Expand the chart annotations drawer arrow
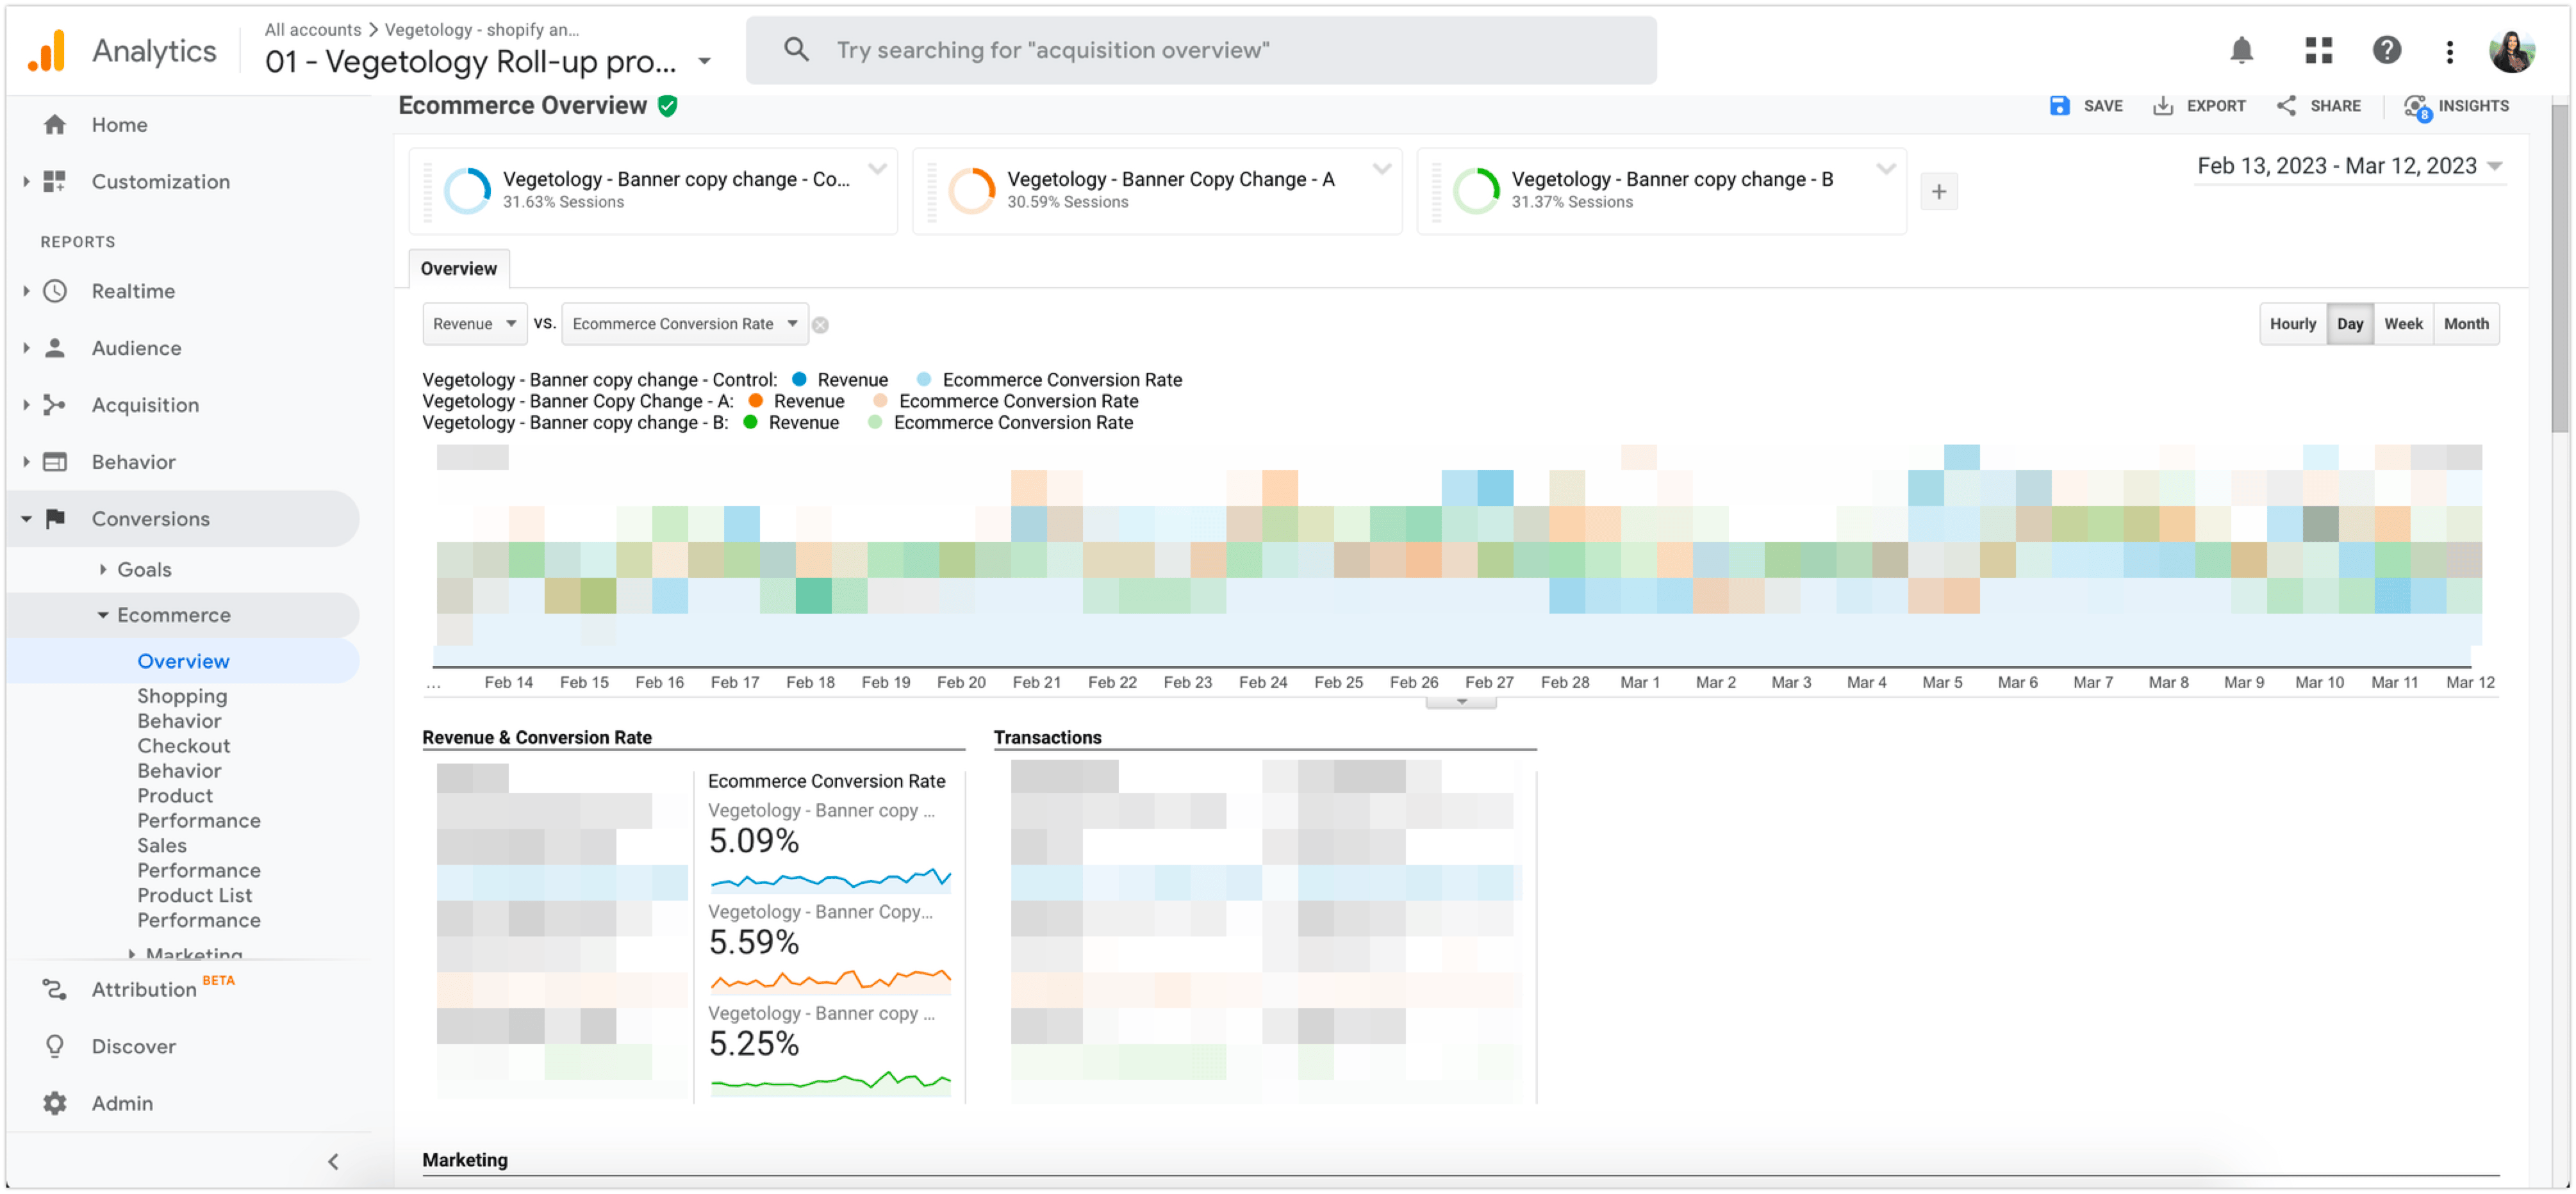 (x=1461, y=702)
